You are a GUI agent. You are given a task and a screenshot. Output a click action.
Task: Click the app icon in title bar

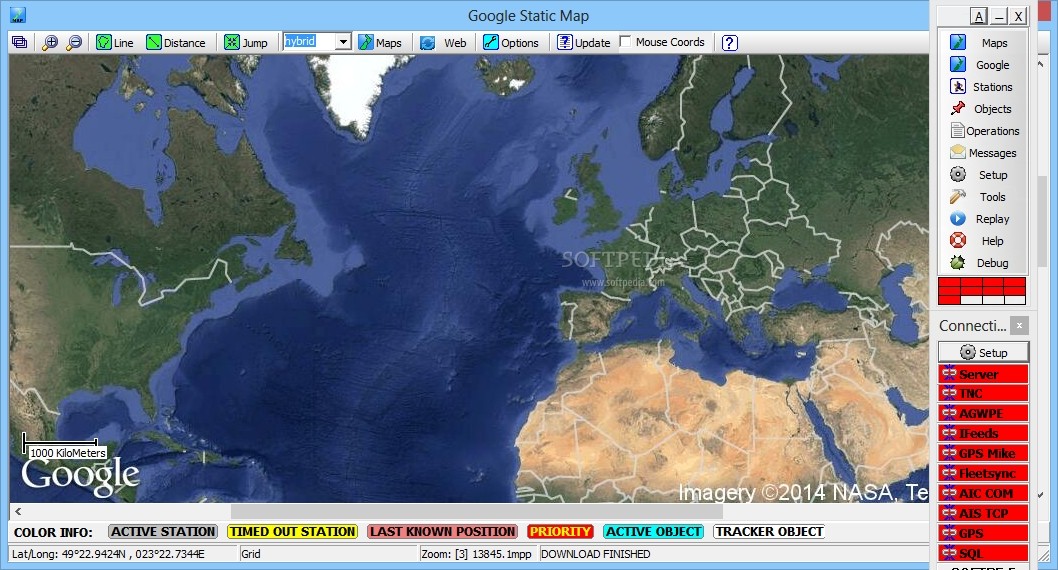click(18, 15)
